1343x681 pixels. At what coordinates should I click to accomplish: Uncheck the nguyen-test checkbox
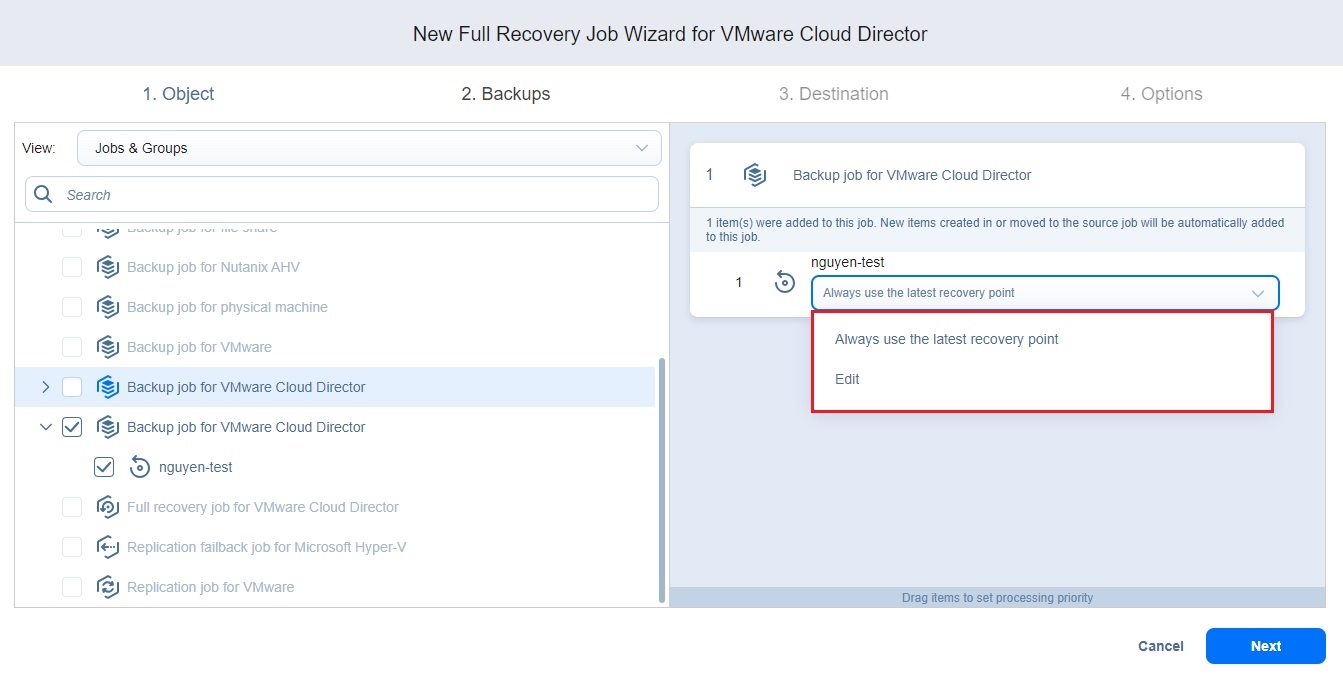104,467
